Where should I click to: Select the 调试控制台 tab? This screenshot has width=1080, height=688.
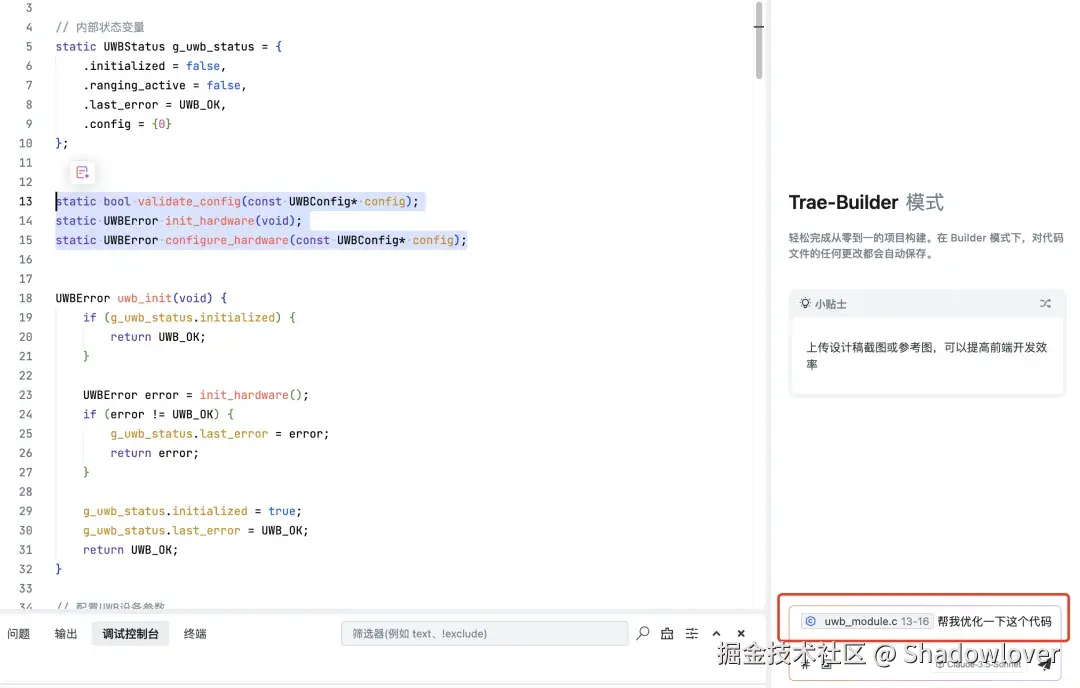(x=130, y=634)
